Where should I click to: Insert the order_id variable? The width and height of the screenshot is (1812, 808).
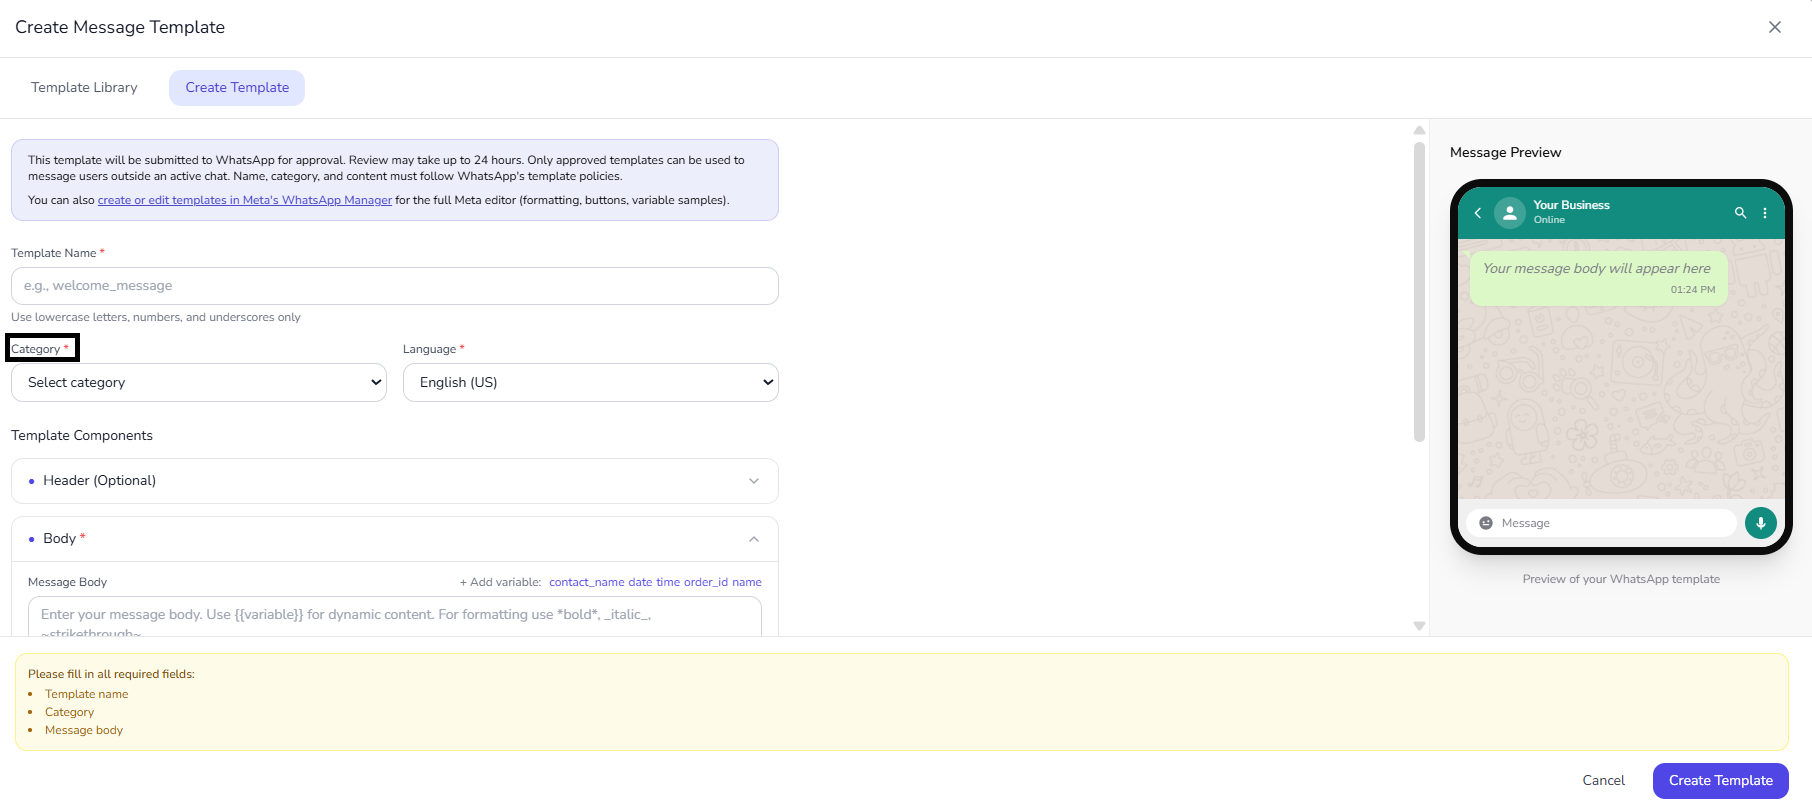(706, 582)
